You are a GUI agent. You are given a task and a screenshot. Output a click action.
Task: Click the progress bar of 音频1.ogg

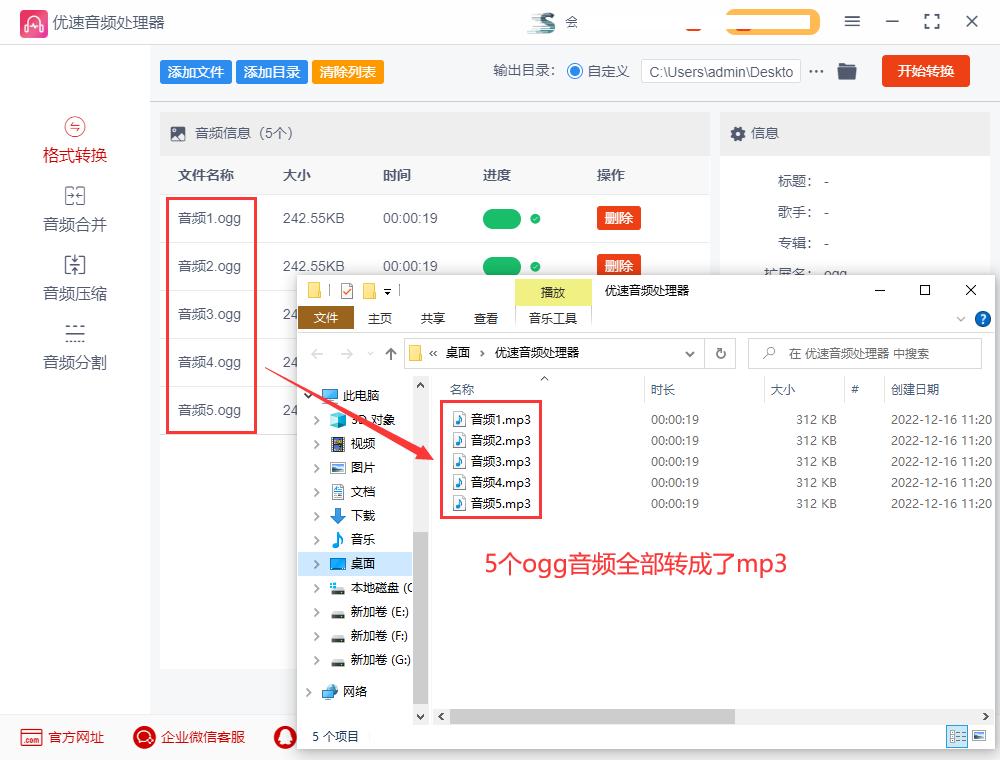tap(502, 217)
